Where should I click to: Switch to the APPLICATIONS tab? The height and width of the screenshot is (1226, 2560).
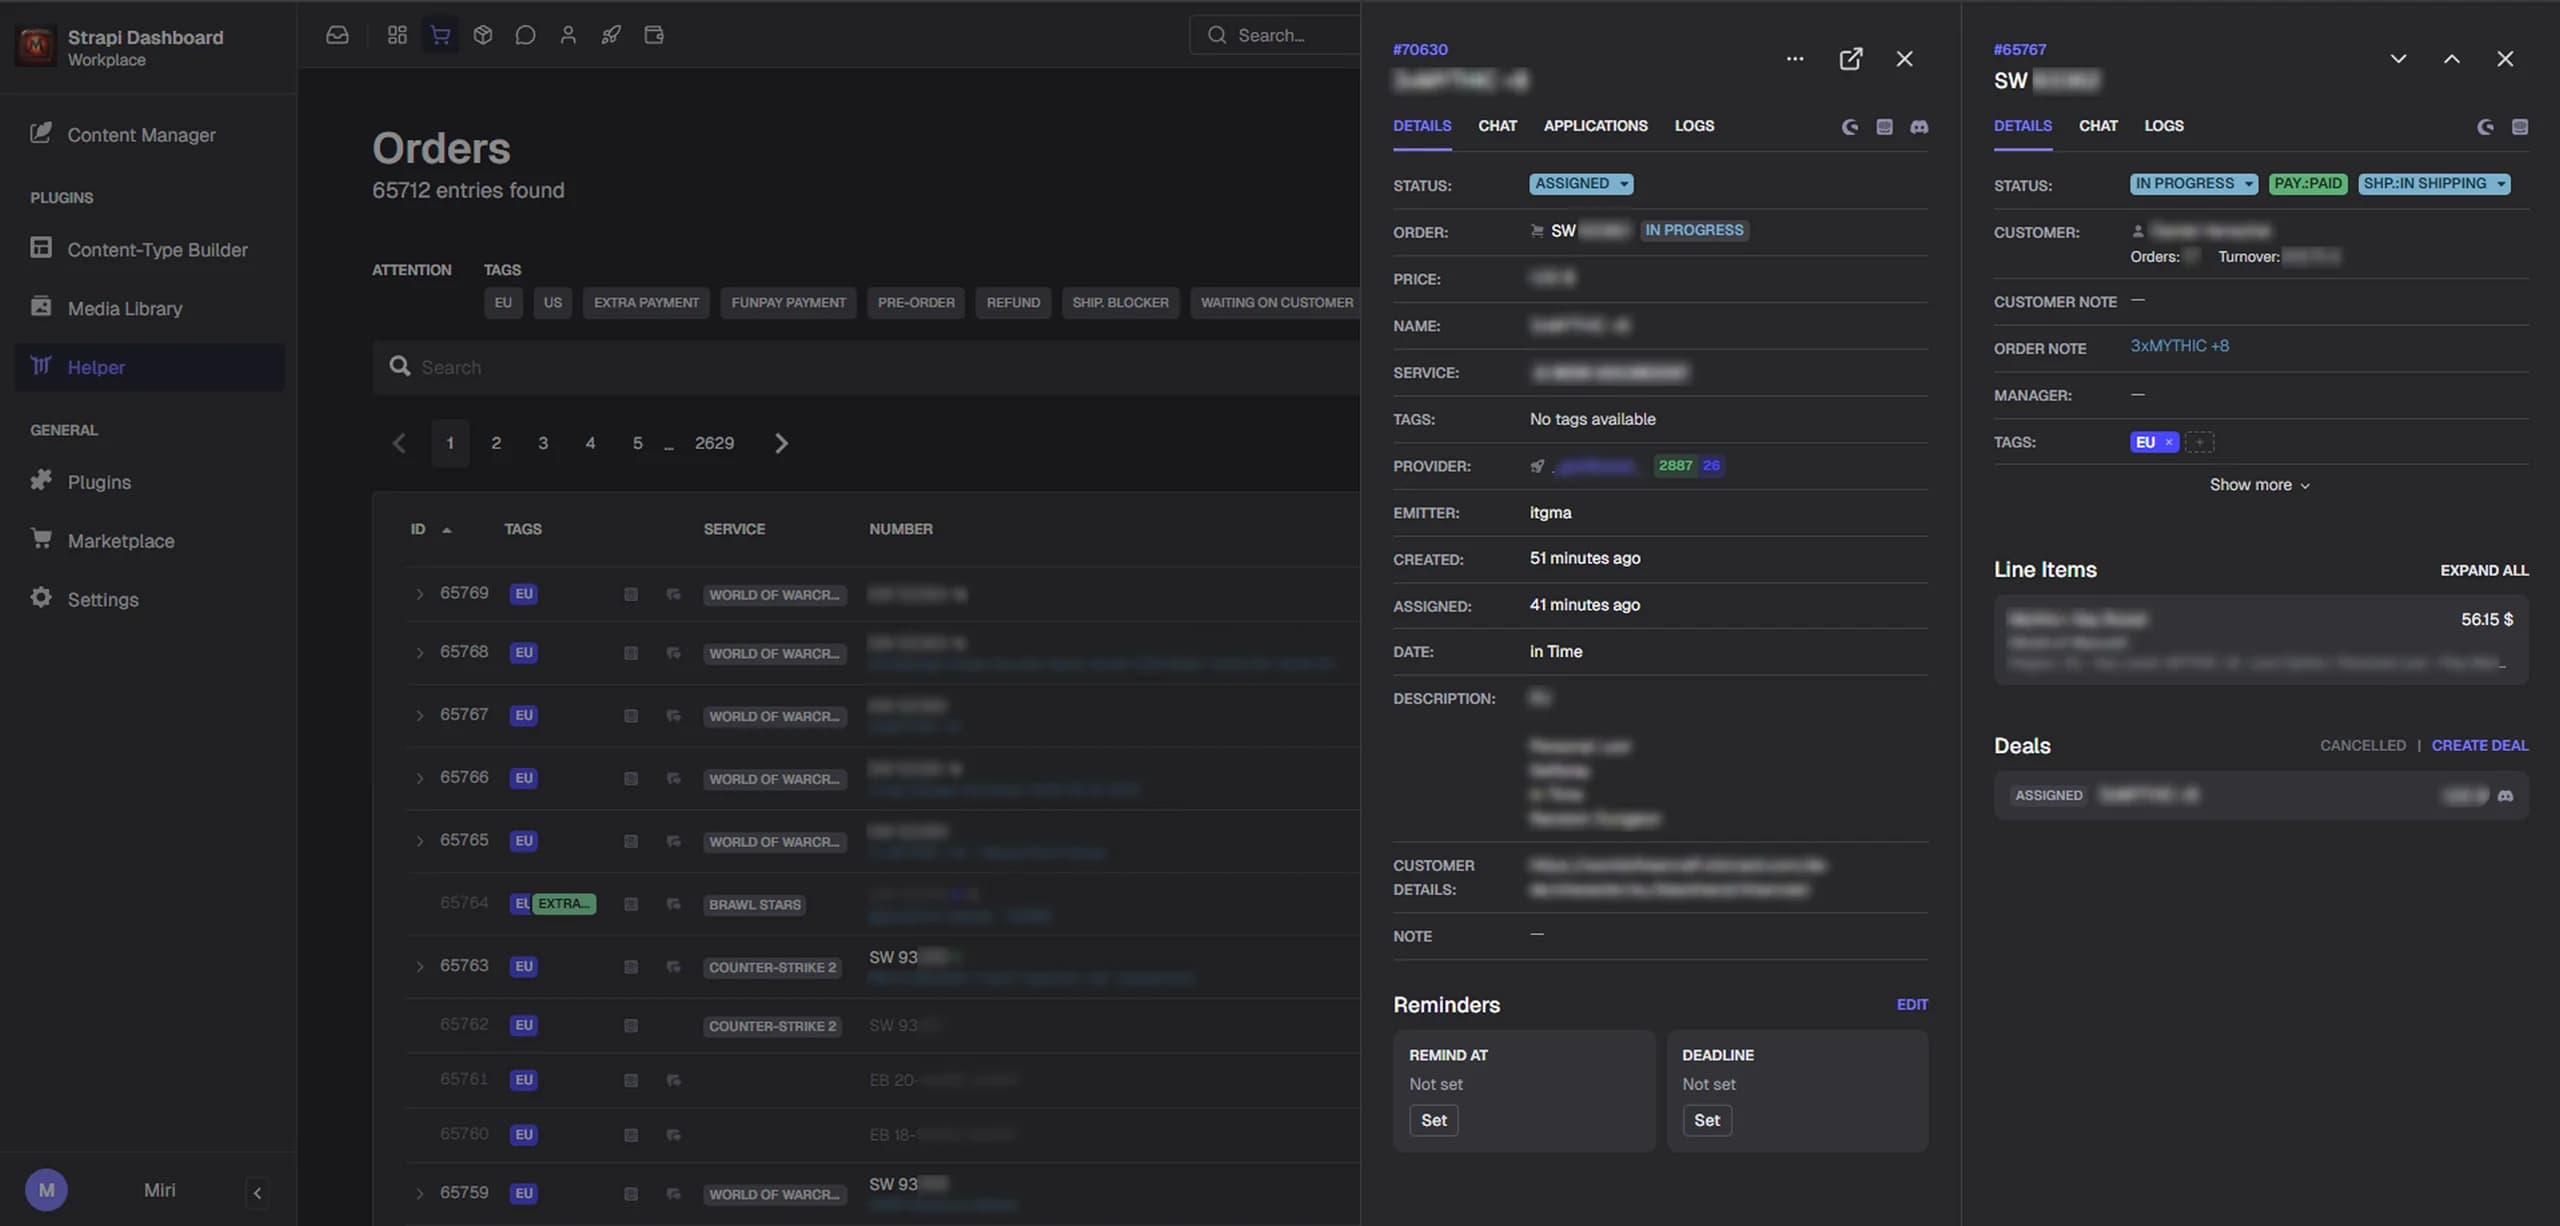point(1595,126)
